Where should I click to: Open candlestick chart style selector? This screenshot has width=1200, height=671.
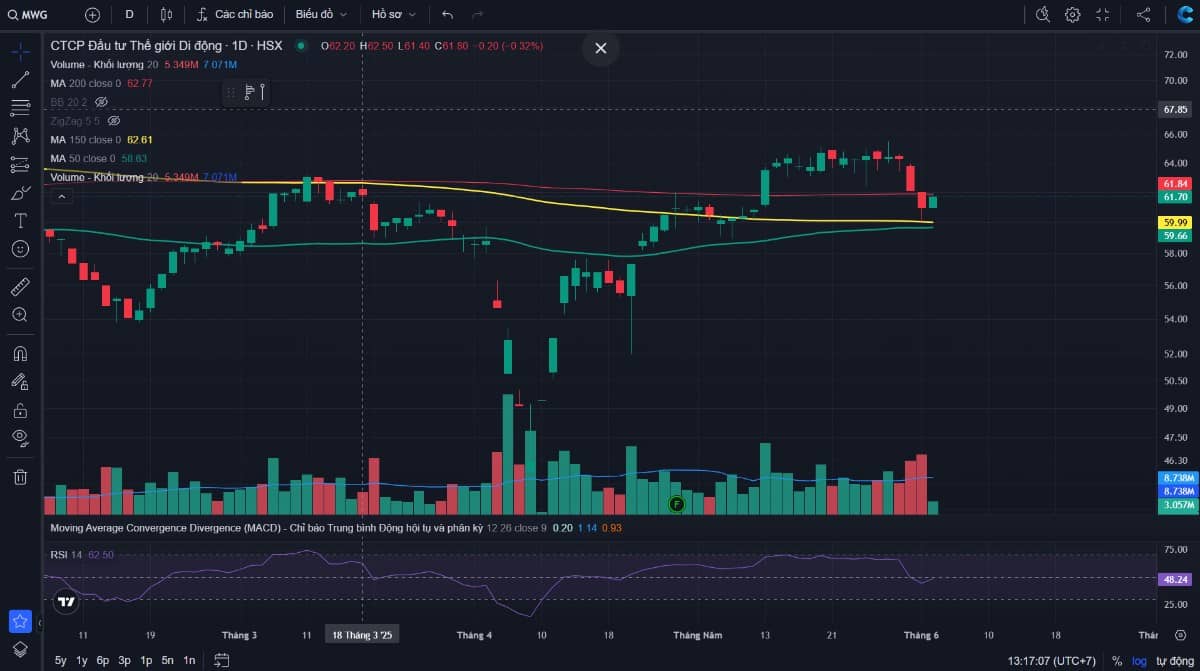tap(166, 14)
